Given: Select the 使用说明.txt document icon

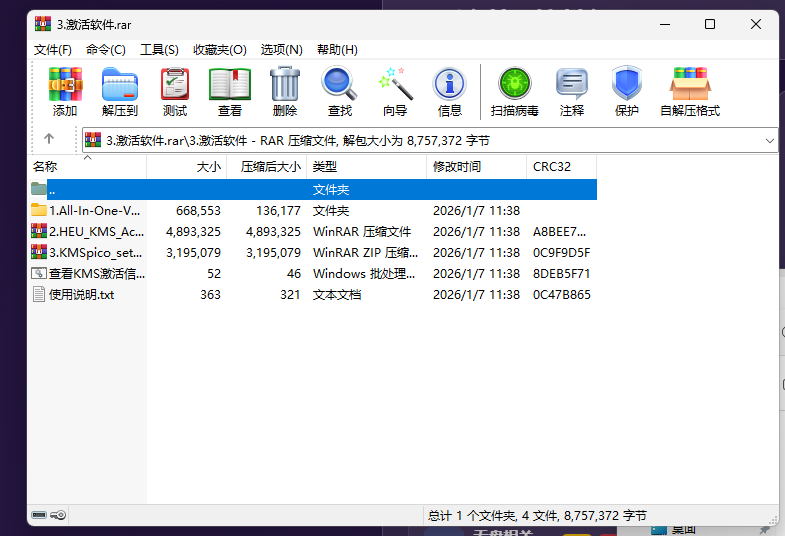Looking at the screenshot, I should tap(39, 294).
